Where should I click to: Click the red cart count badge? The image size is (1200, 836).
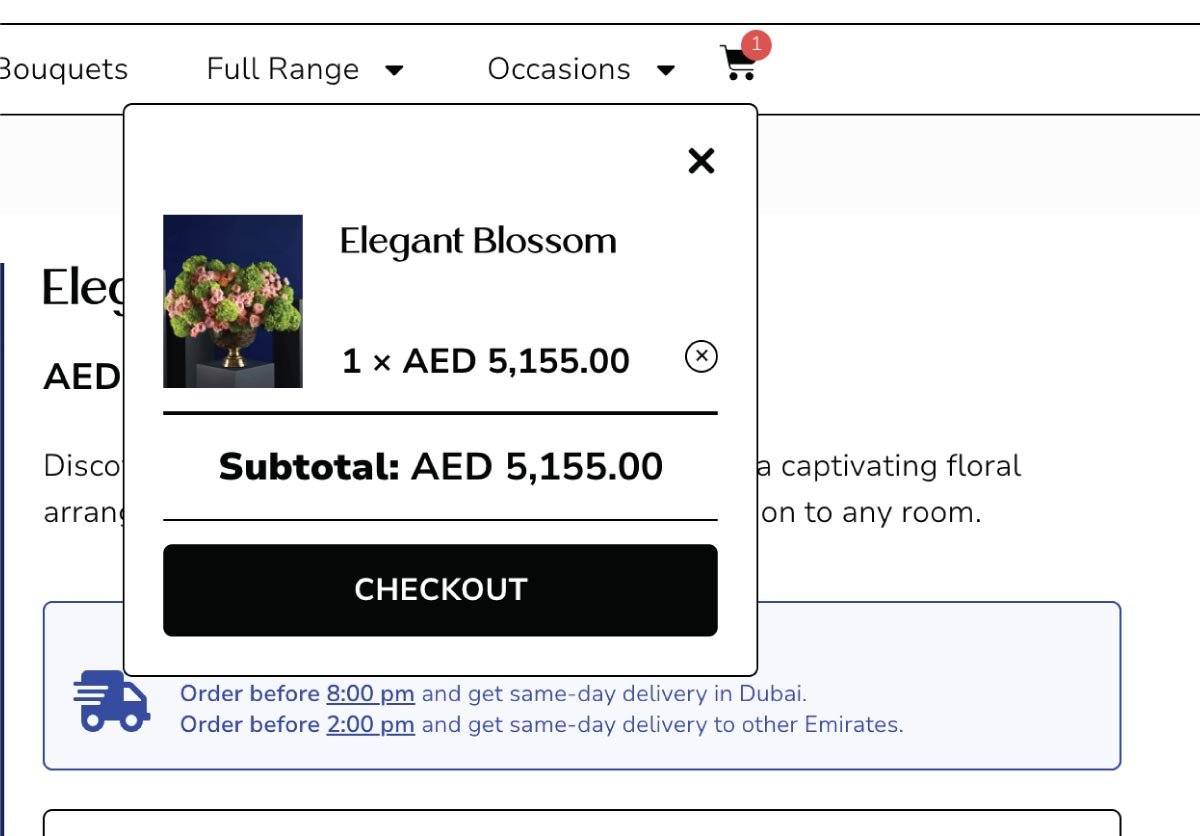click(x=757, y=44)
